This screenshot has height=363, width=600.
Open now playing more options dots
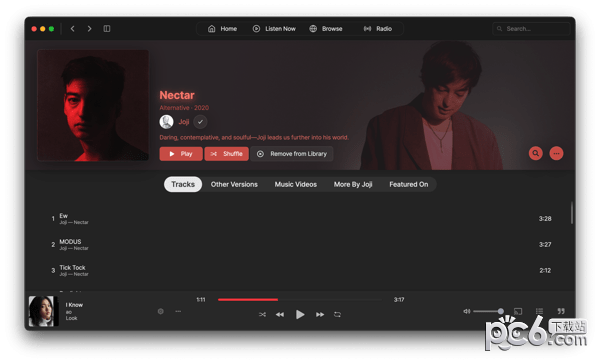178,311
